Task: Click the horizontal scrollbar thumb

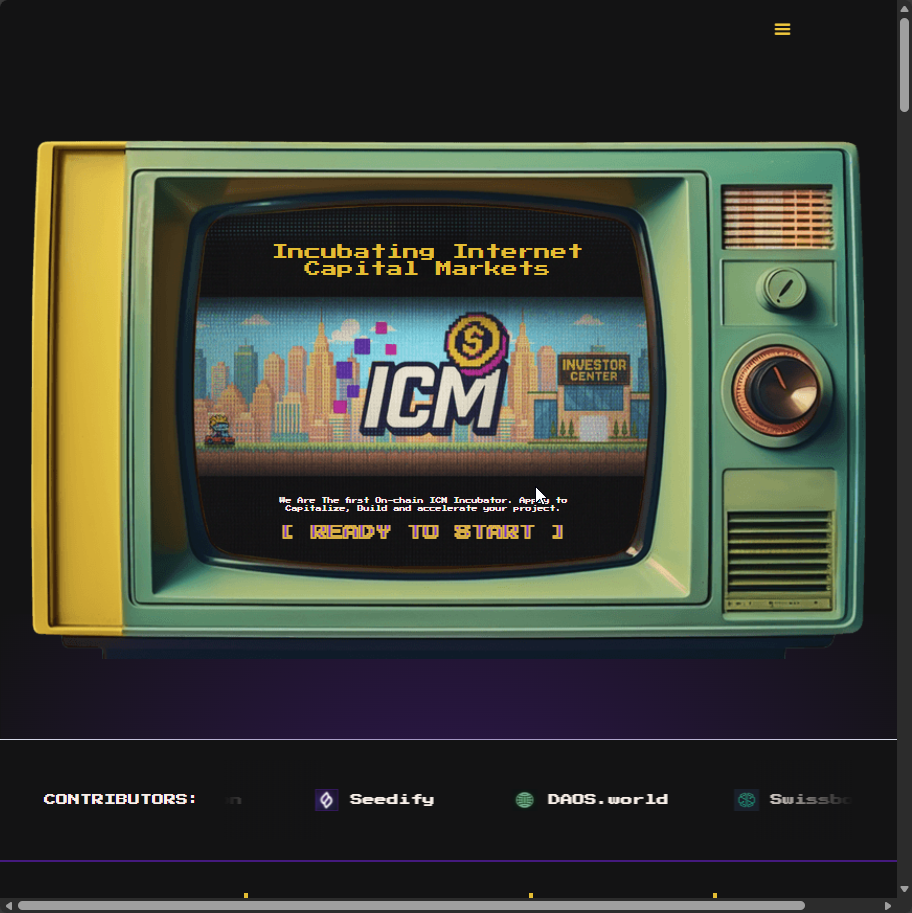Action: click(x=410, y=906)
